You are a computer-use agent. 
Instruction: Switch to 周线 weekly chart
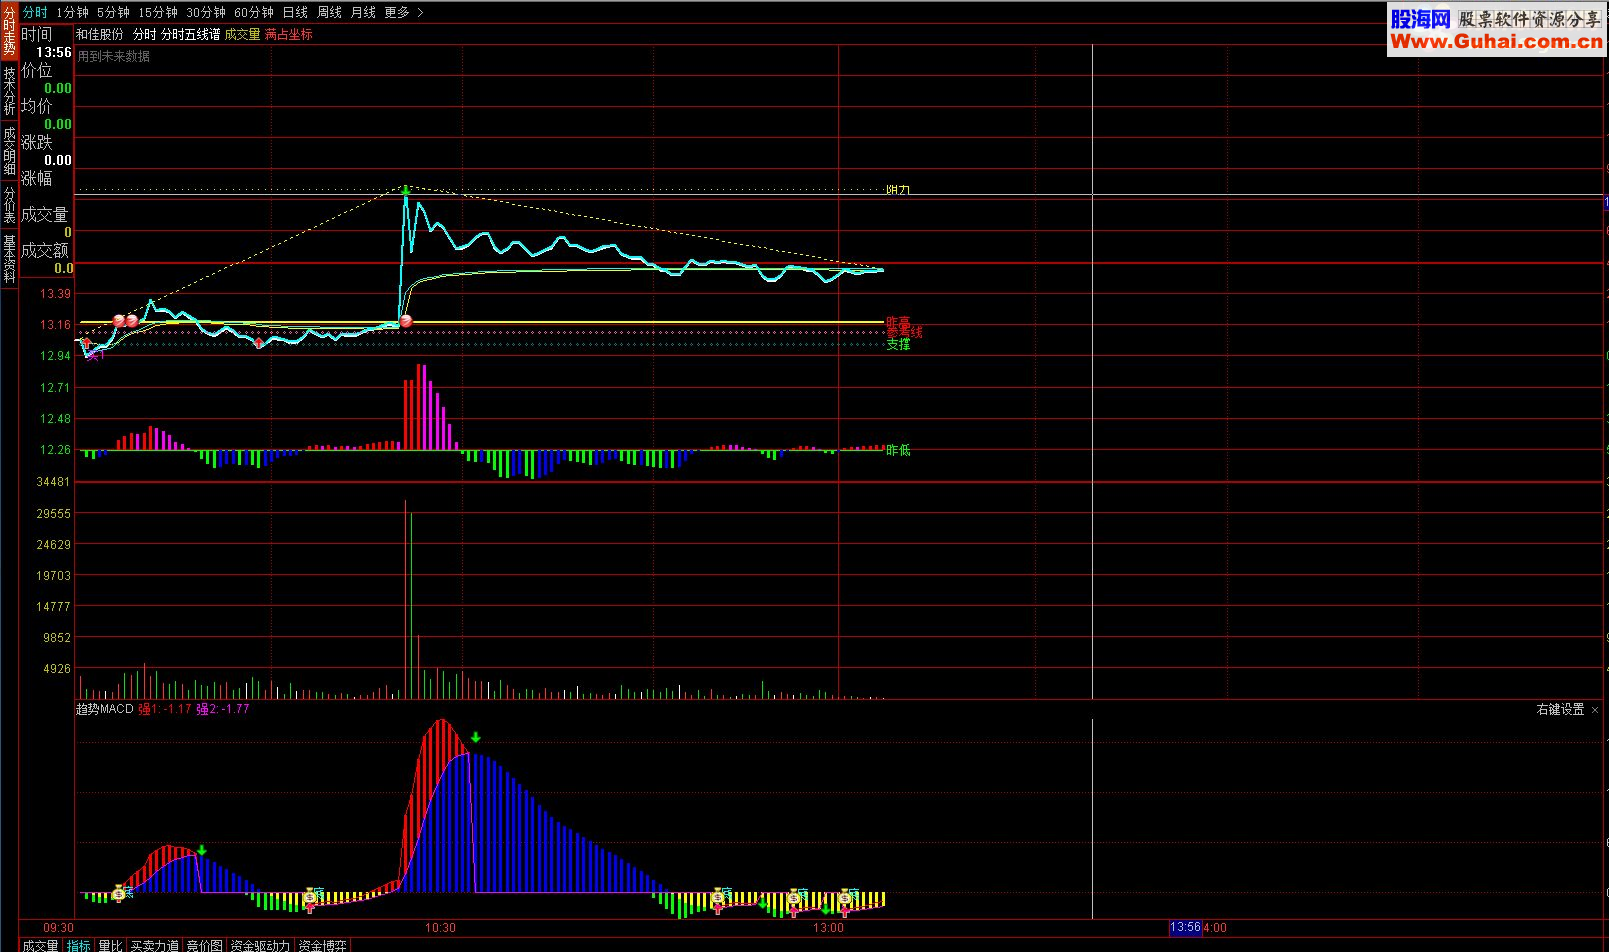coord(329,12)
